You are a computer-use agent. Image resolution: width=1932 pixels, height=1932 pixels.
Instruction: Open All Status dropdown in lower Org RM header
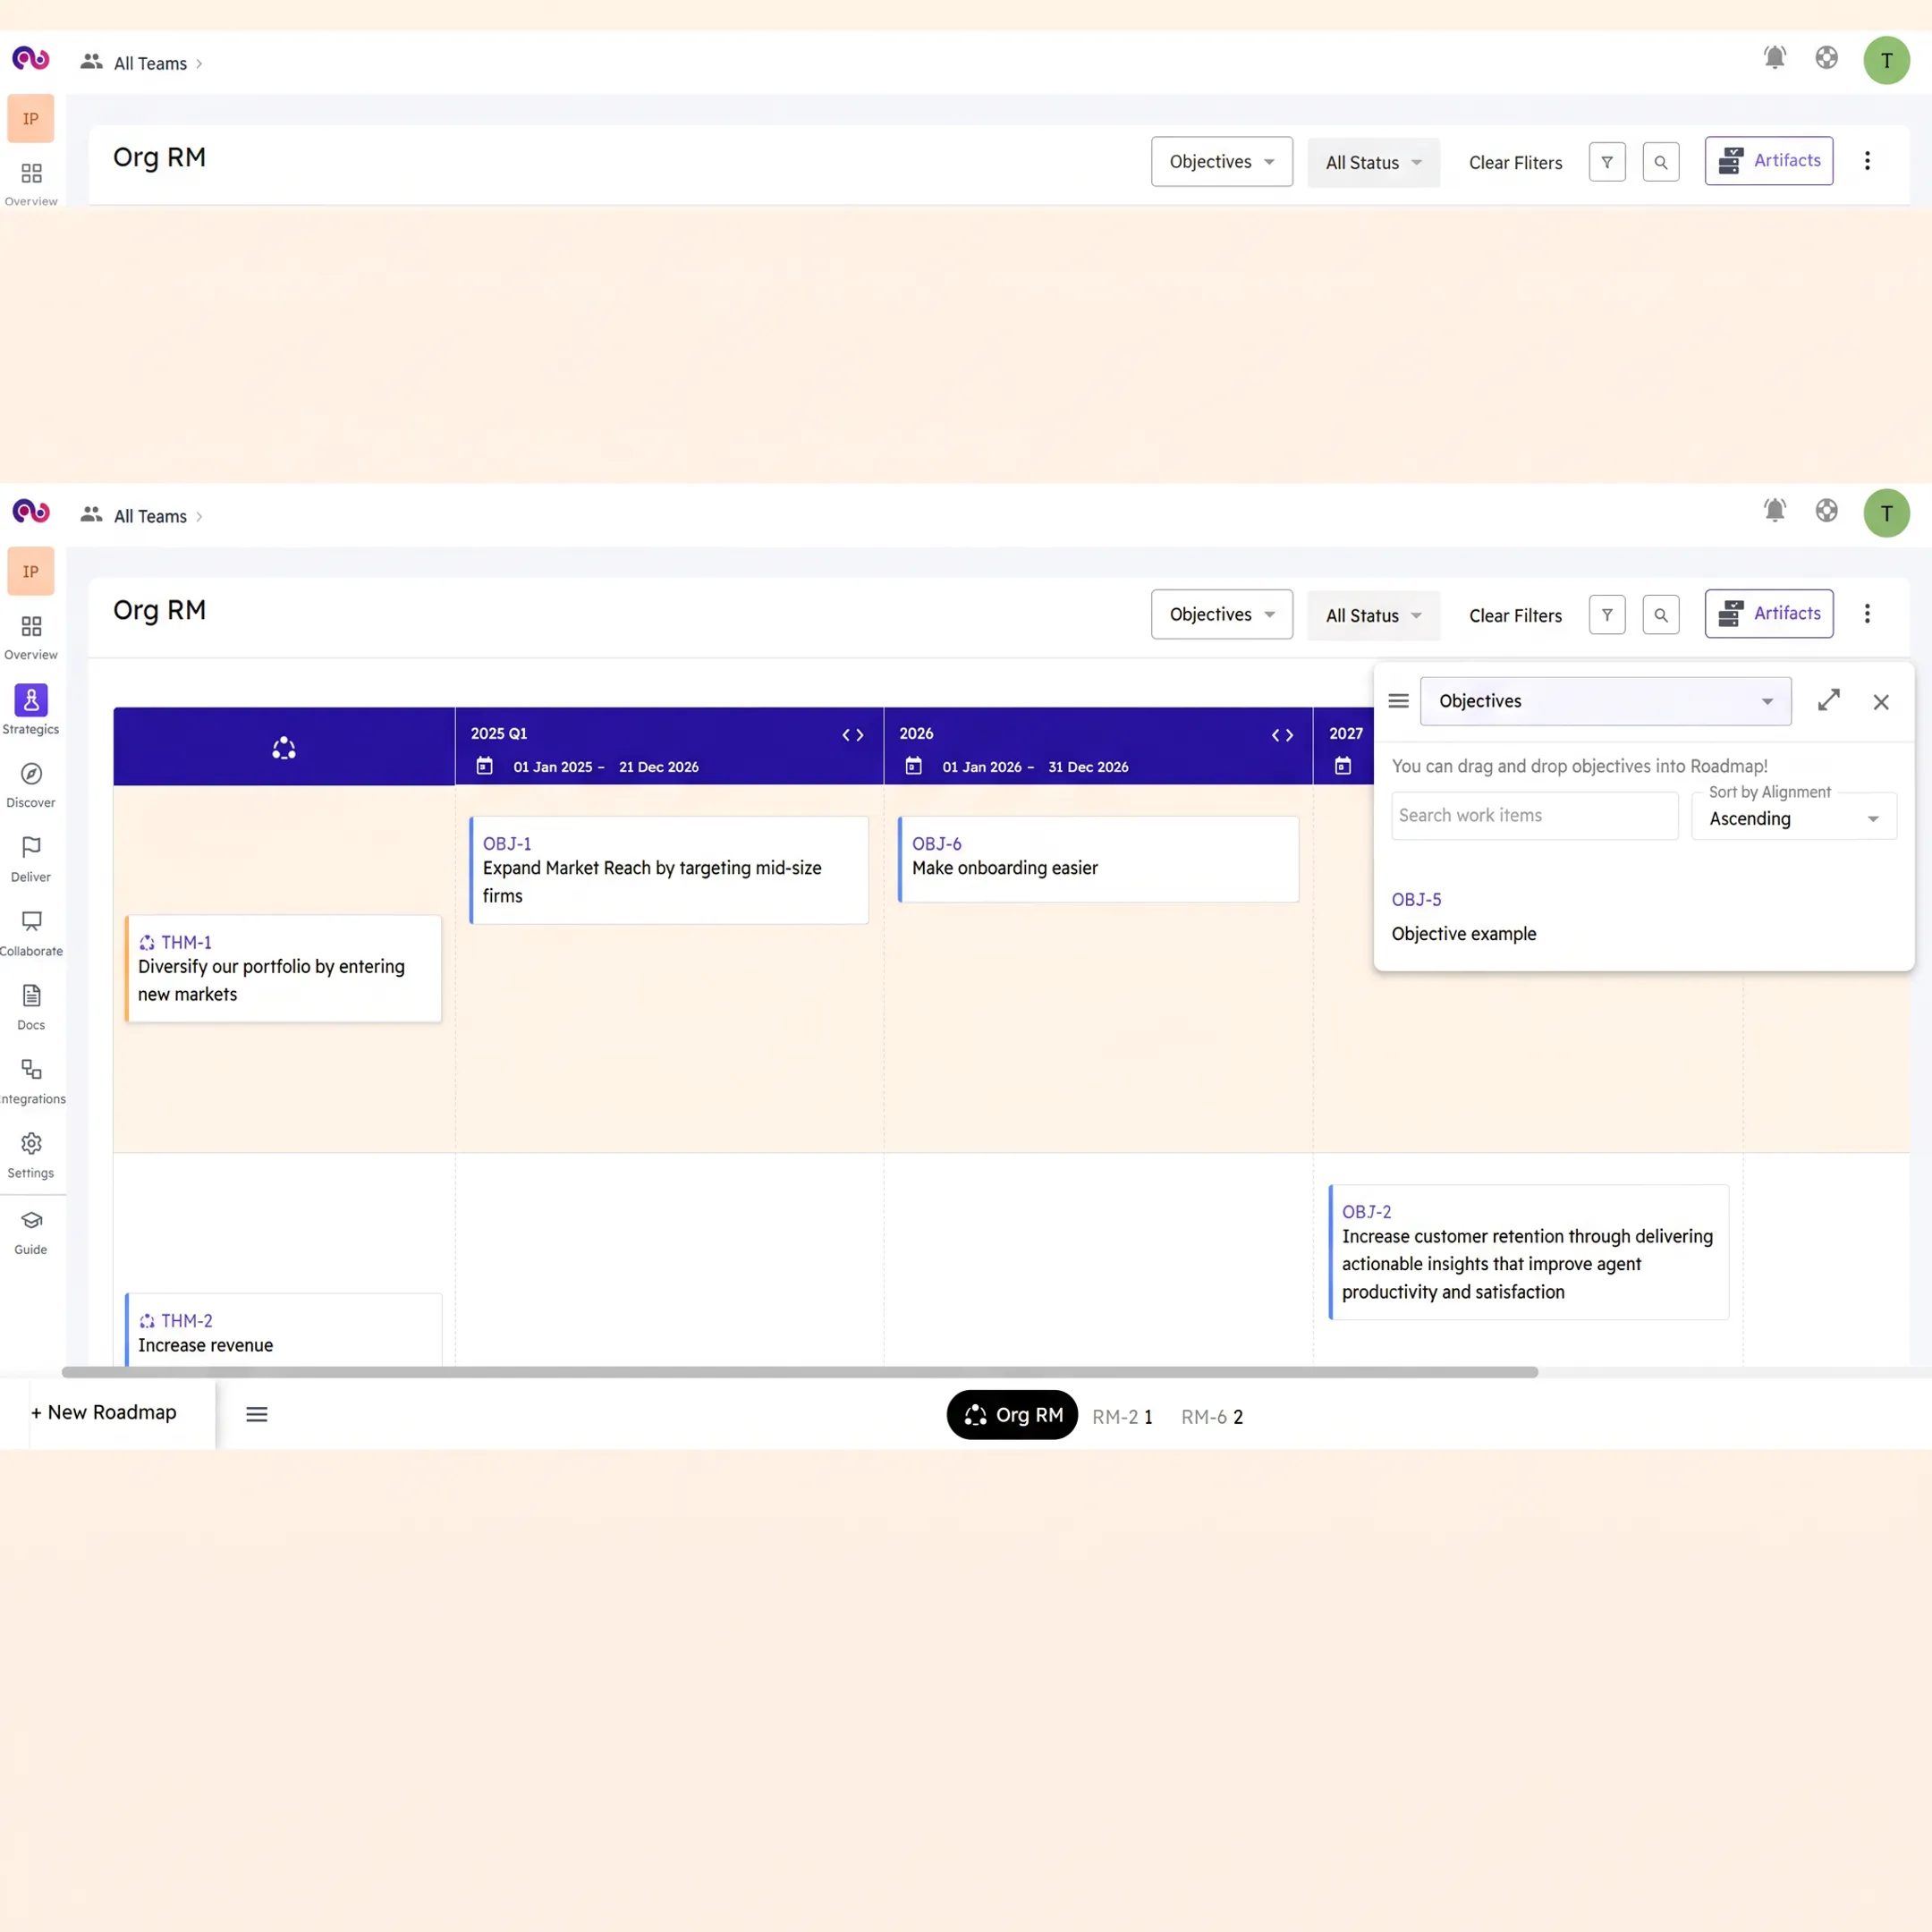click(x=1373, y=615)
